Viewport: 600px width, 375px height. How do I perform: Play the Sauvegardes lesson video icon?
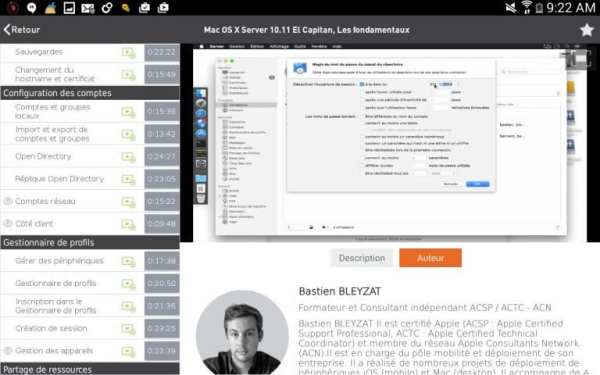pyautogui.click(x=129, y=52)
